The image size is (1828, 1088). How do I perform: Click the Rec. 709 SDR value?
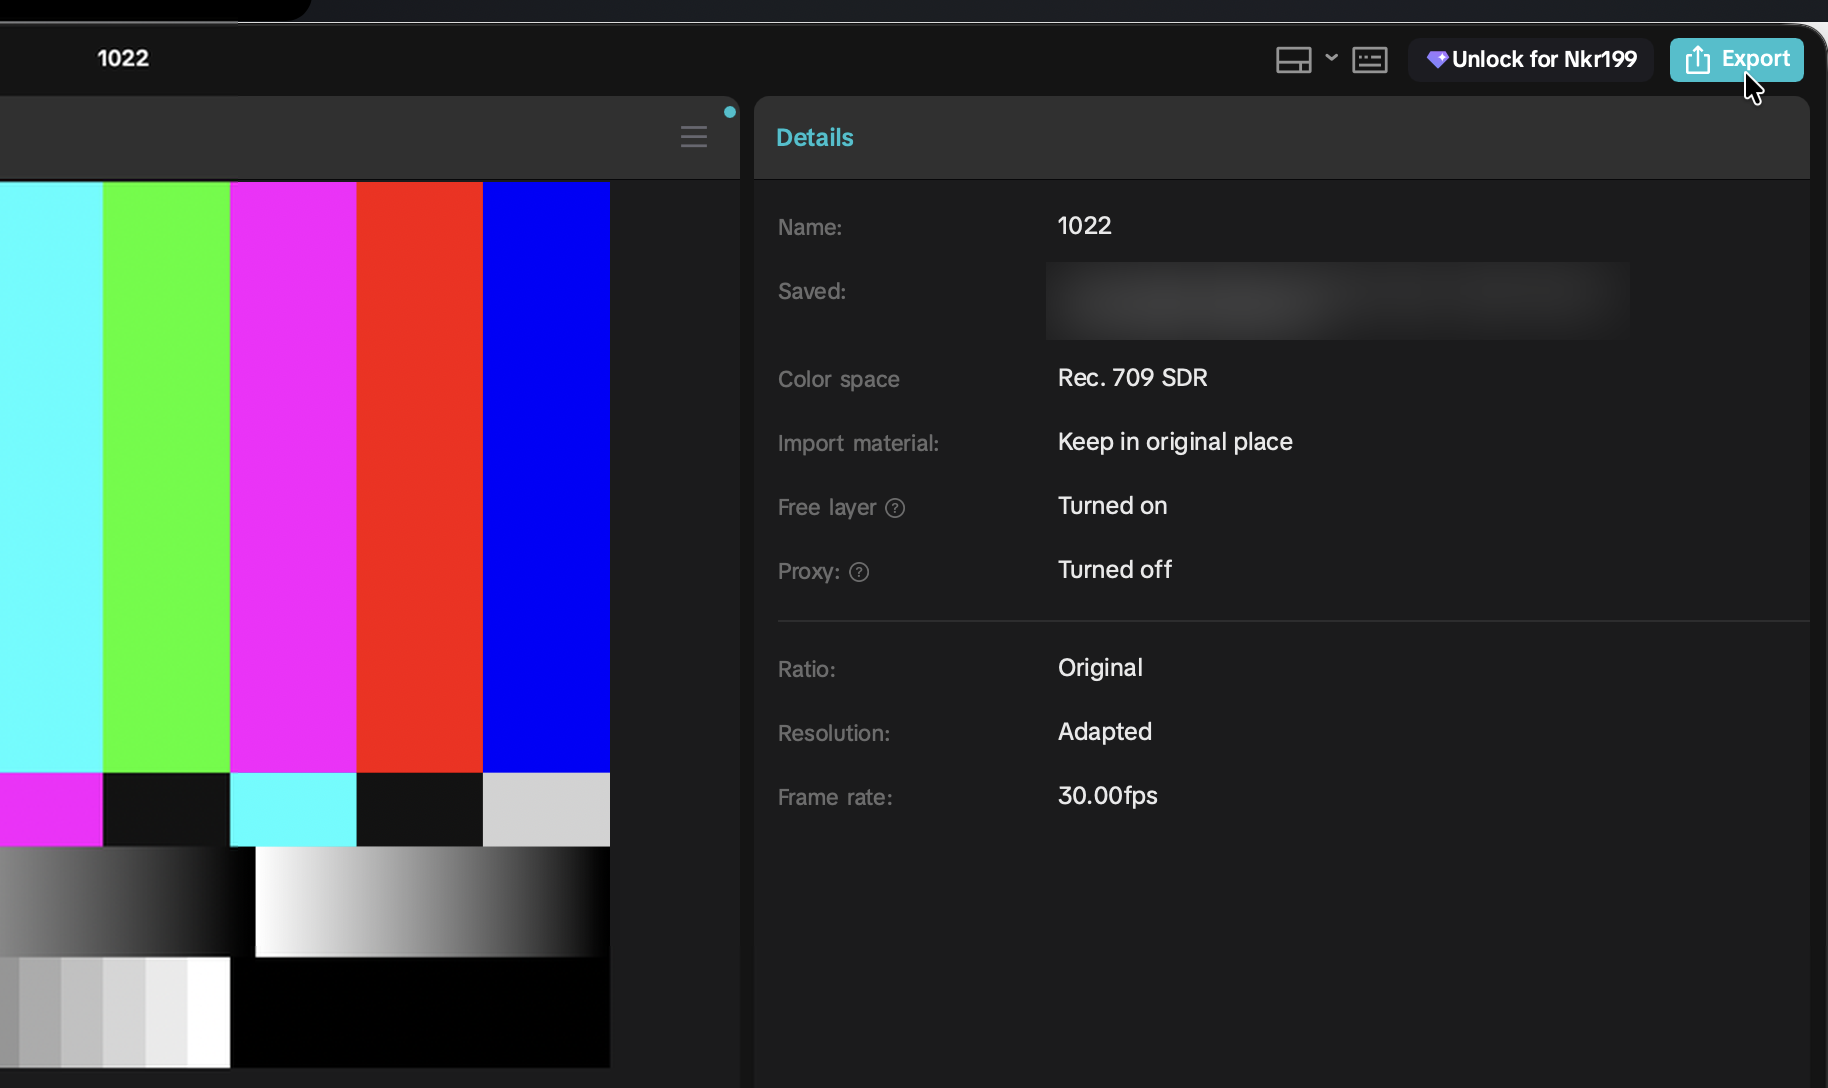tap(1133, 378)
